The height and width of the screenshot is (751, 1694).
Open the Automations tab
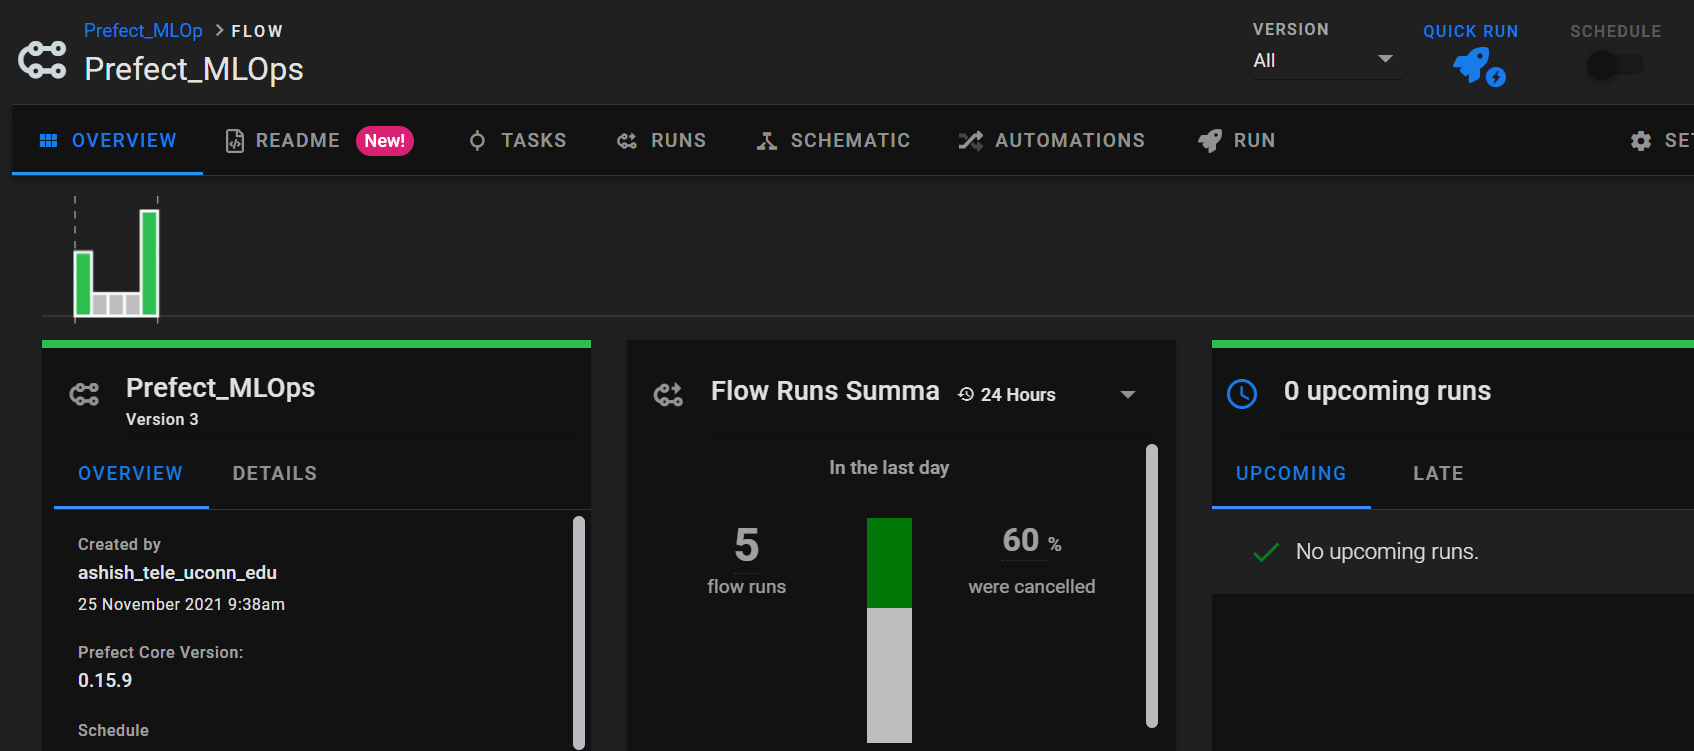tap(1051, 140)
